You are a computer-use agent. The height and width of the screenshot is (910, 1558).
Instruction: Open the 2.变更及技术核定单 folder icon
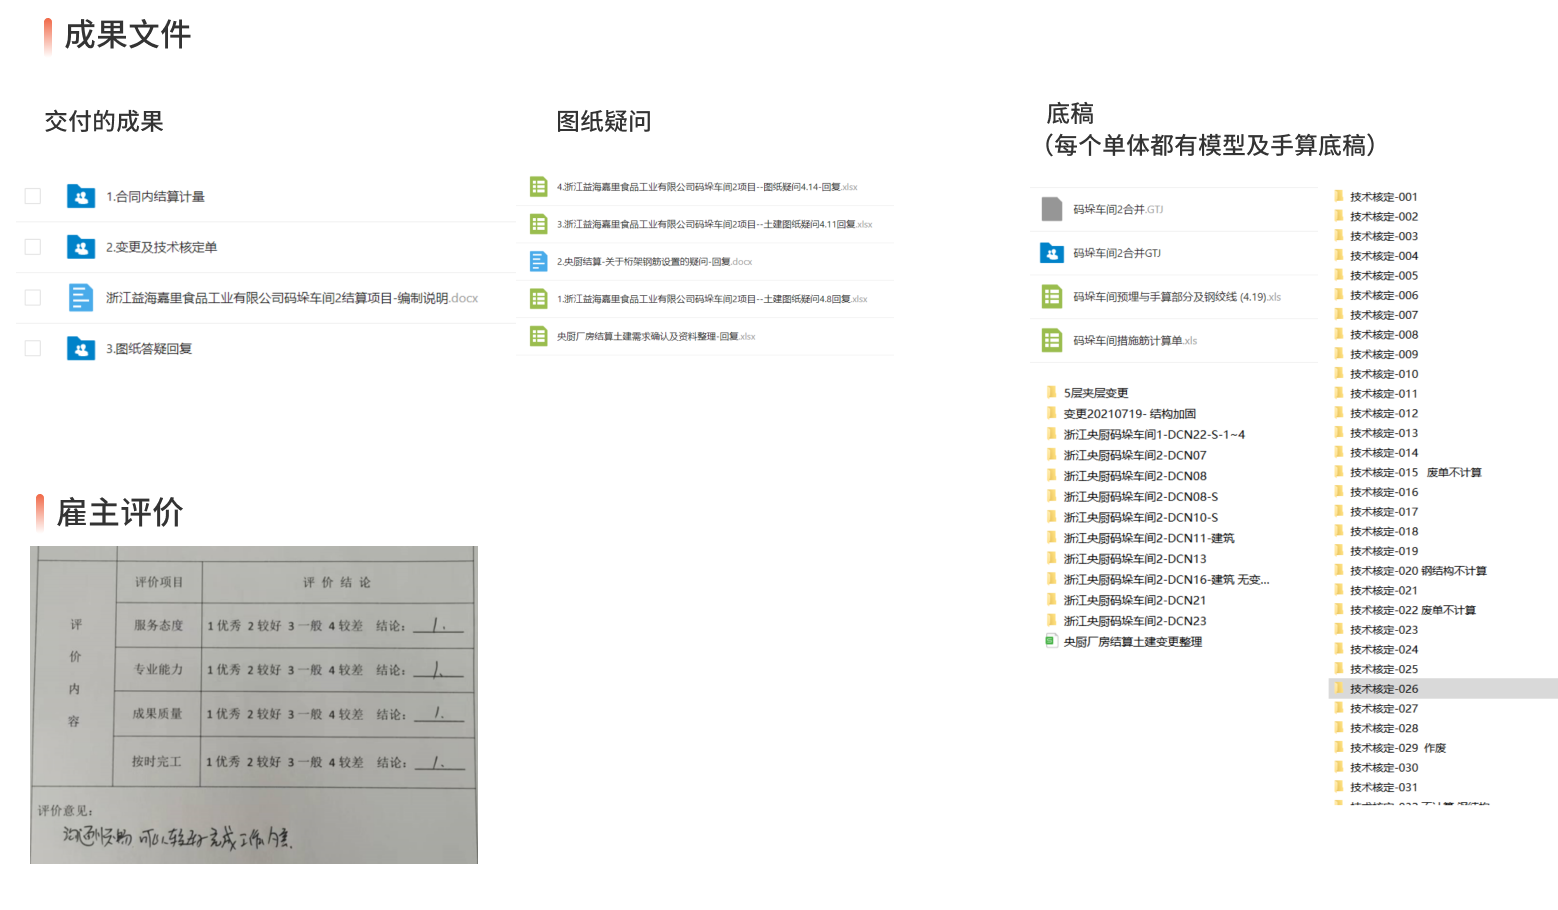click(x=80, y=247)
